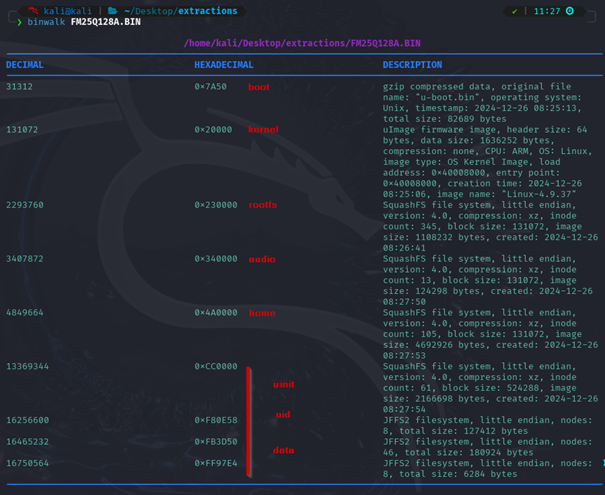This screenshot has width=605, height=495.
Task: Click the decimal offset 13369344
Action: (28, 367)
